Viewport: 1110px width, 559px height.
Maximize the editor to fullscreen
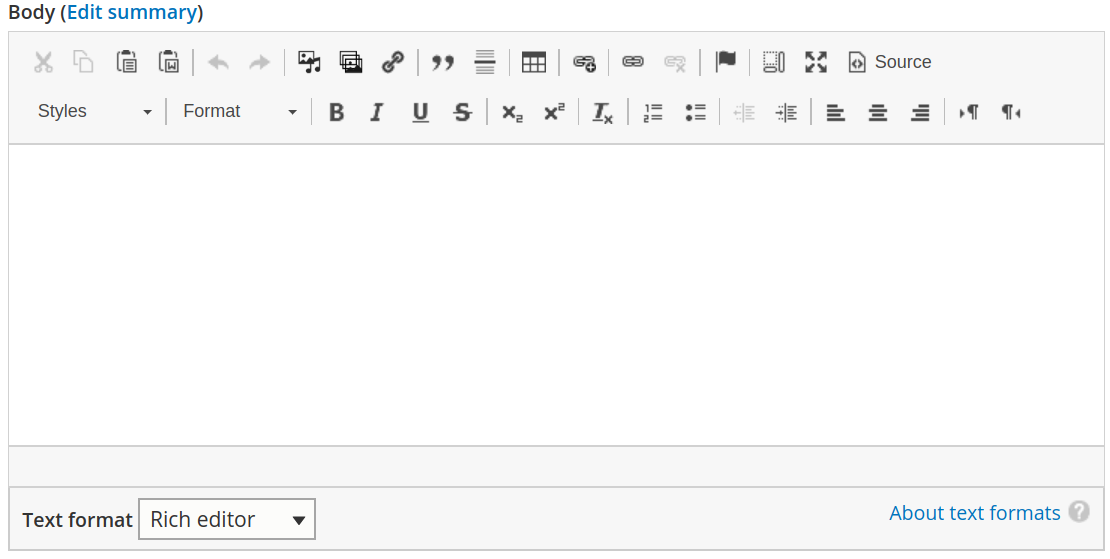pyautogui.click(x=816, y=62)
